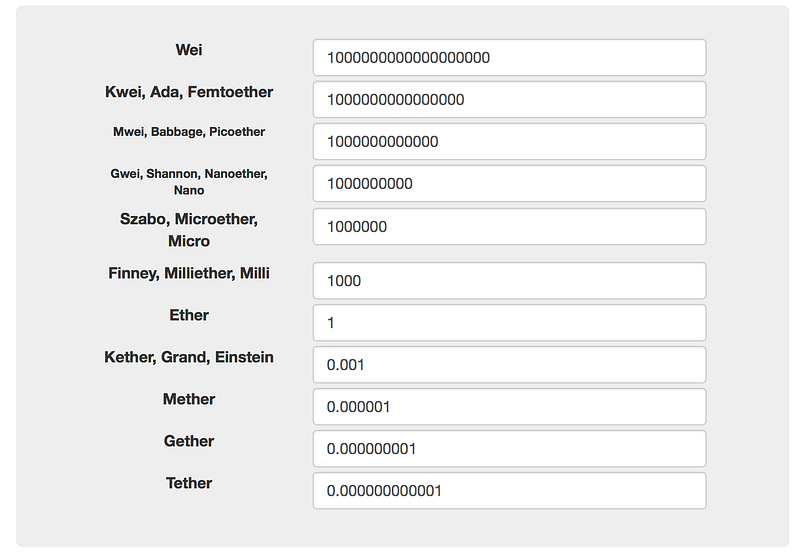
Task: Click the "Szabo, Microether, Micro" label
Action: click(189, 230)
